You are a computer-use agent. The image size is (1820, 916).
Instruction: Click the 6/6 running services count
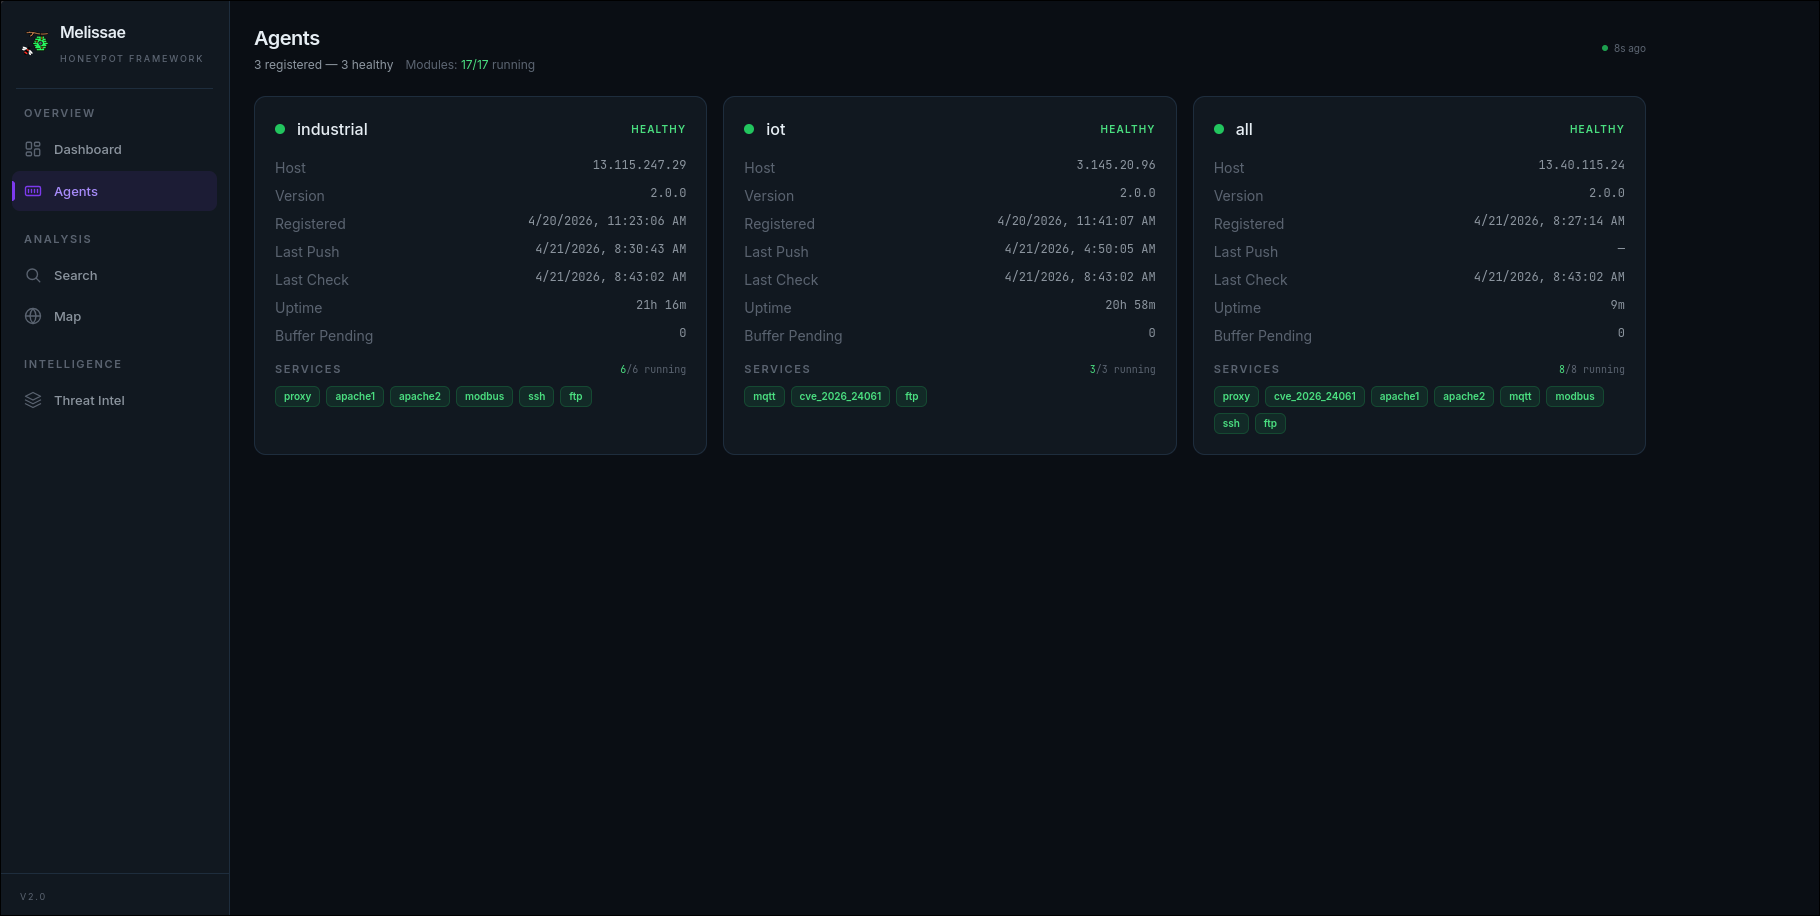653,369
